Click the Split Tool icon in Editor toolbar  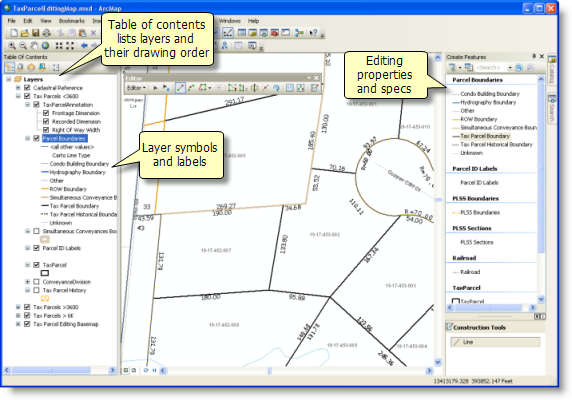pyautogui.click(x=265, y=88)
